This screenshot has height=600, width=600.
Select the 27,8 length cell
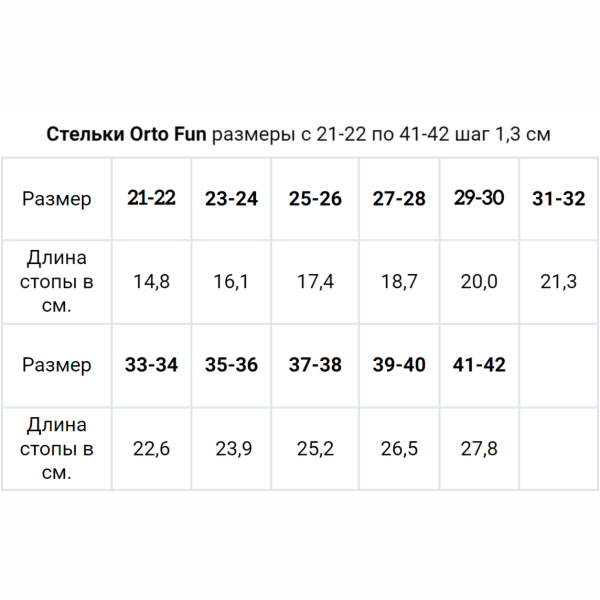coord(478,449)
